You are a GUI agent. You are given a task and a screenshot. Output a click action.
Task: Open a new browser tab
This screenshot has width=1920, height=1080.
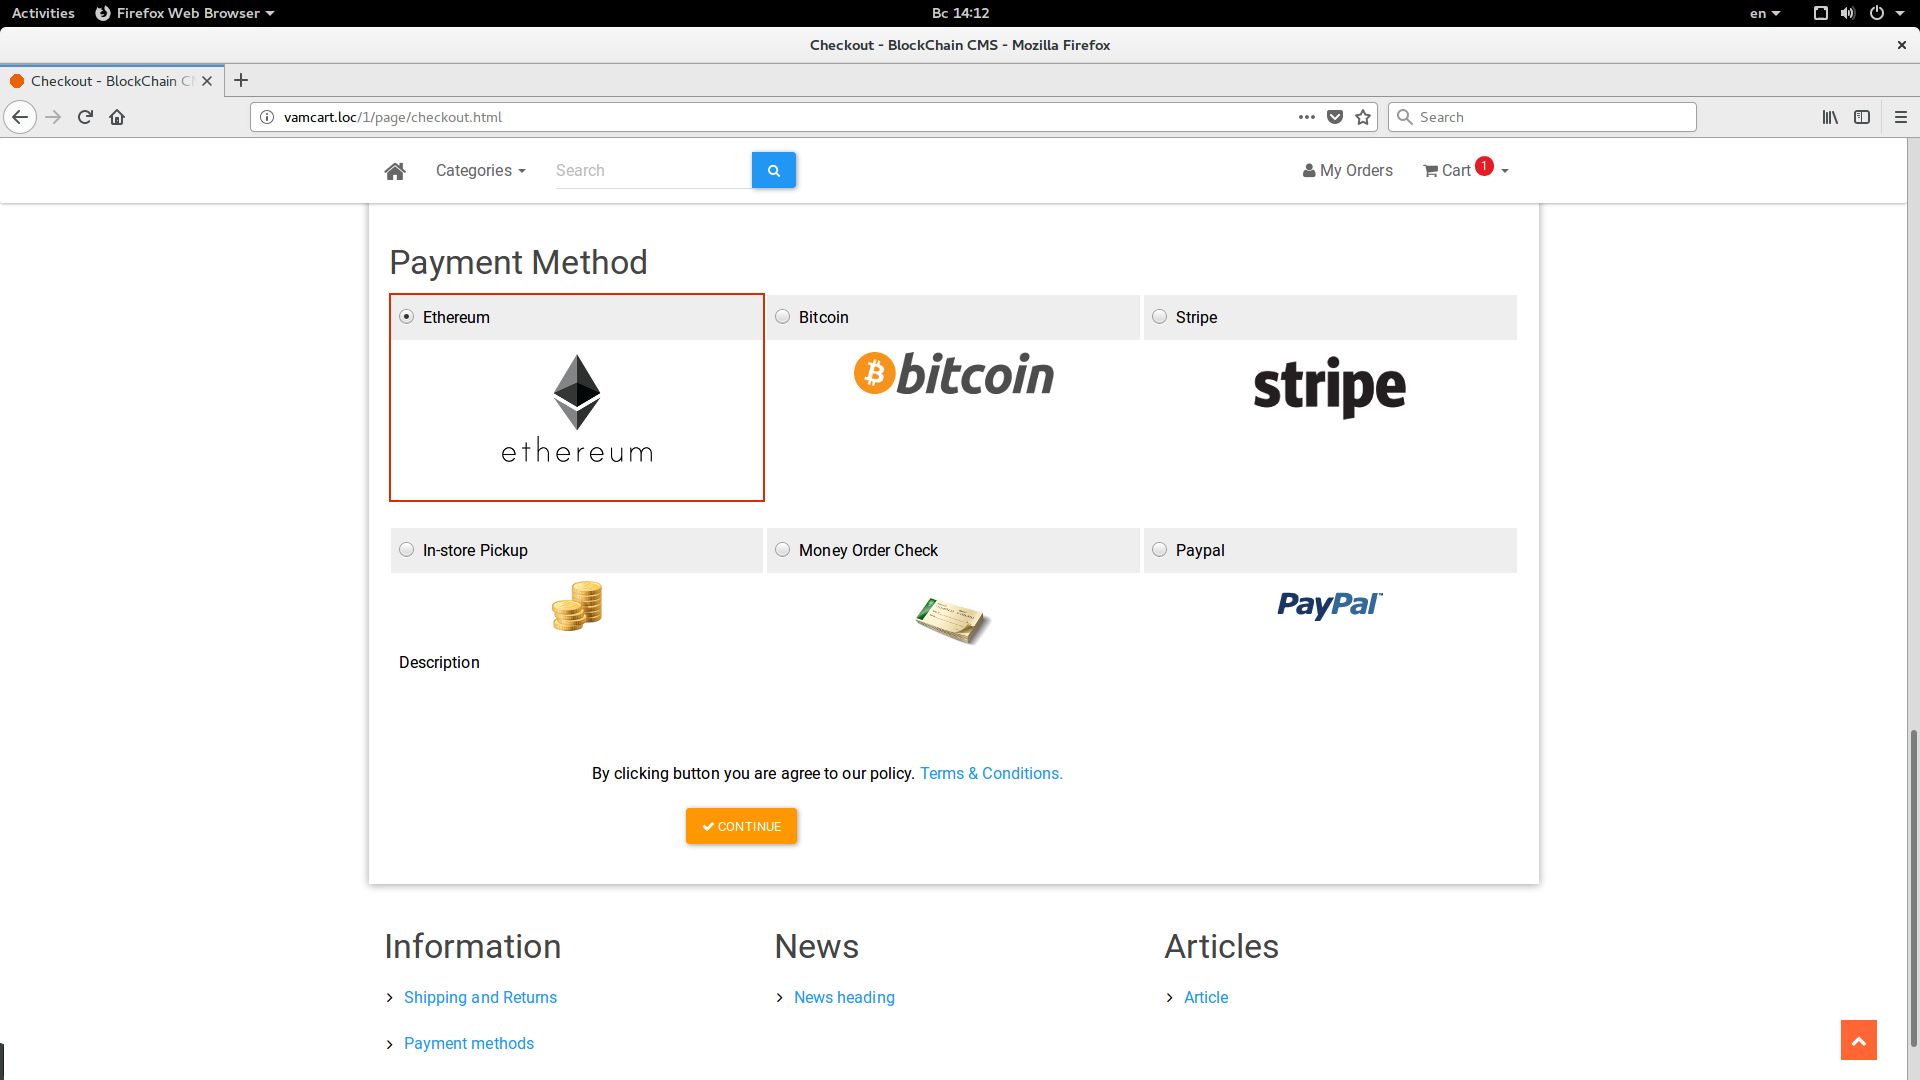[241, 81]
